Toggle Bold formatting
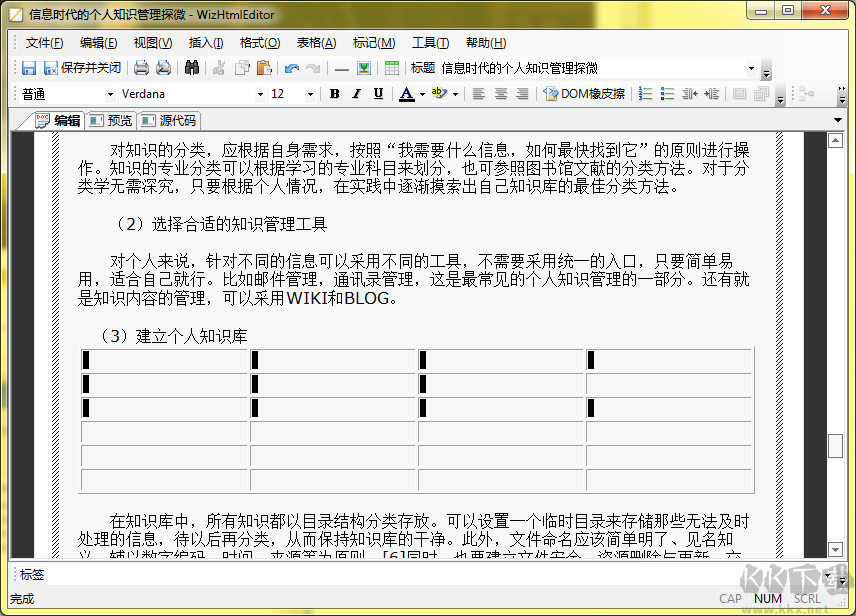This screenshot has height=616, width=856. (x=335, y=94)
